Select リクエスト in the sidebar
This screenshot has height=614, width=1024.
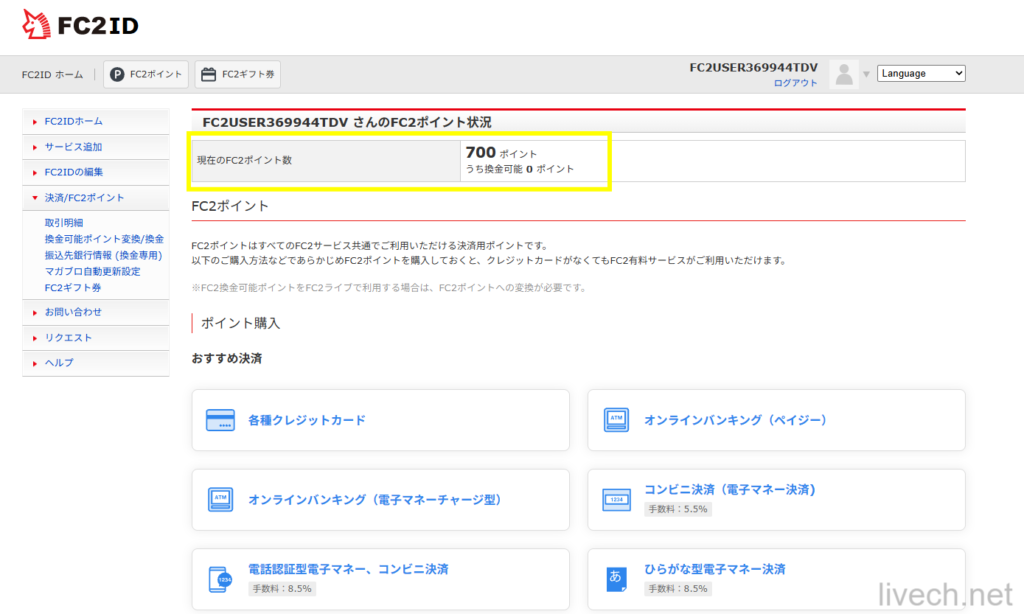pos(68,338)
